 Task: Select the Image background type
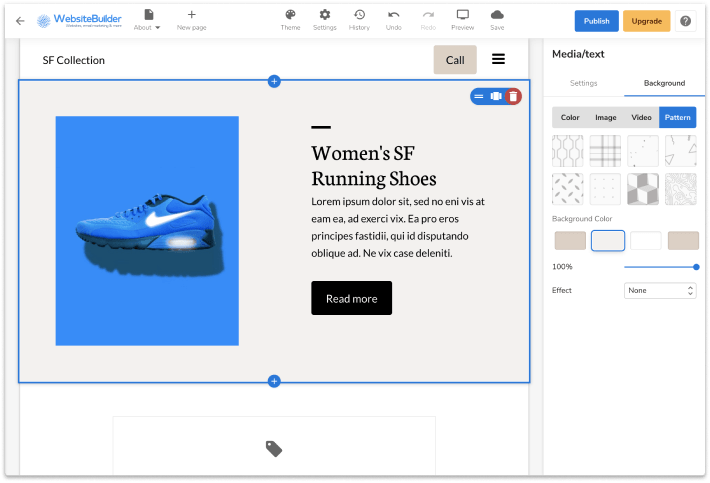[x=605, y=118]
